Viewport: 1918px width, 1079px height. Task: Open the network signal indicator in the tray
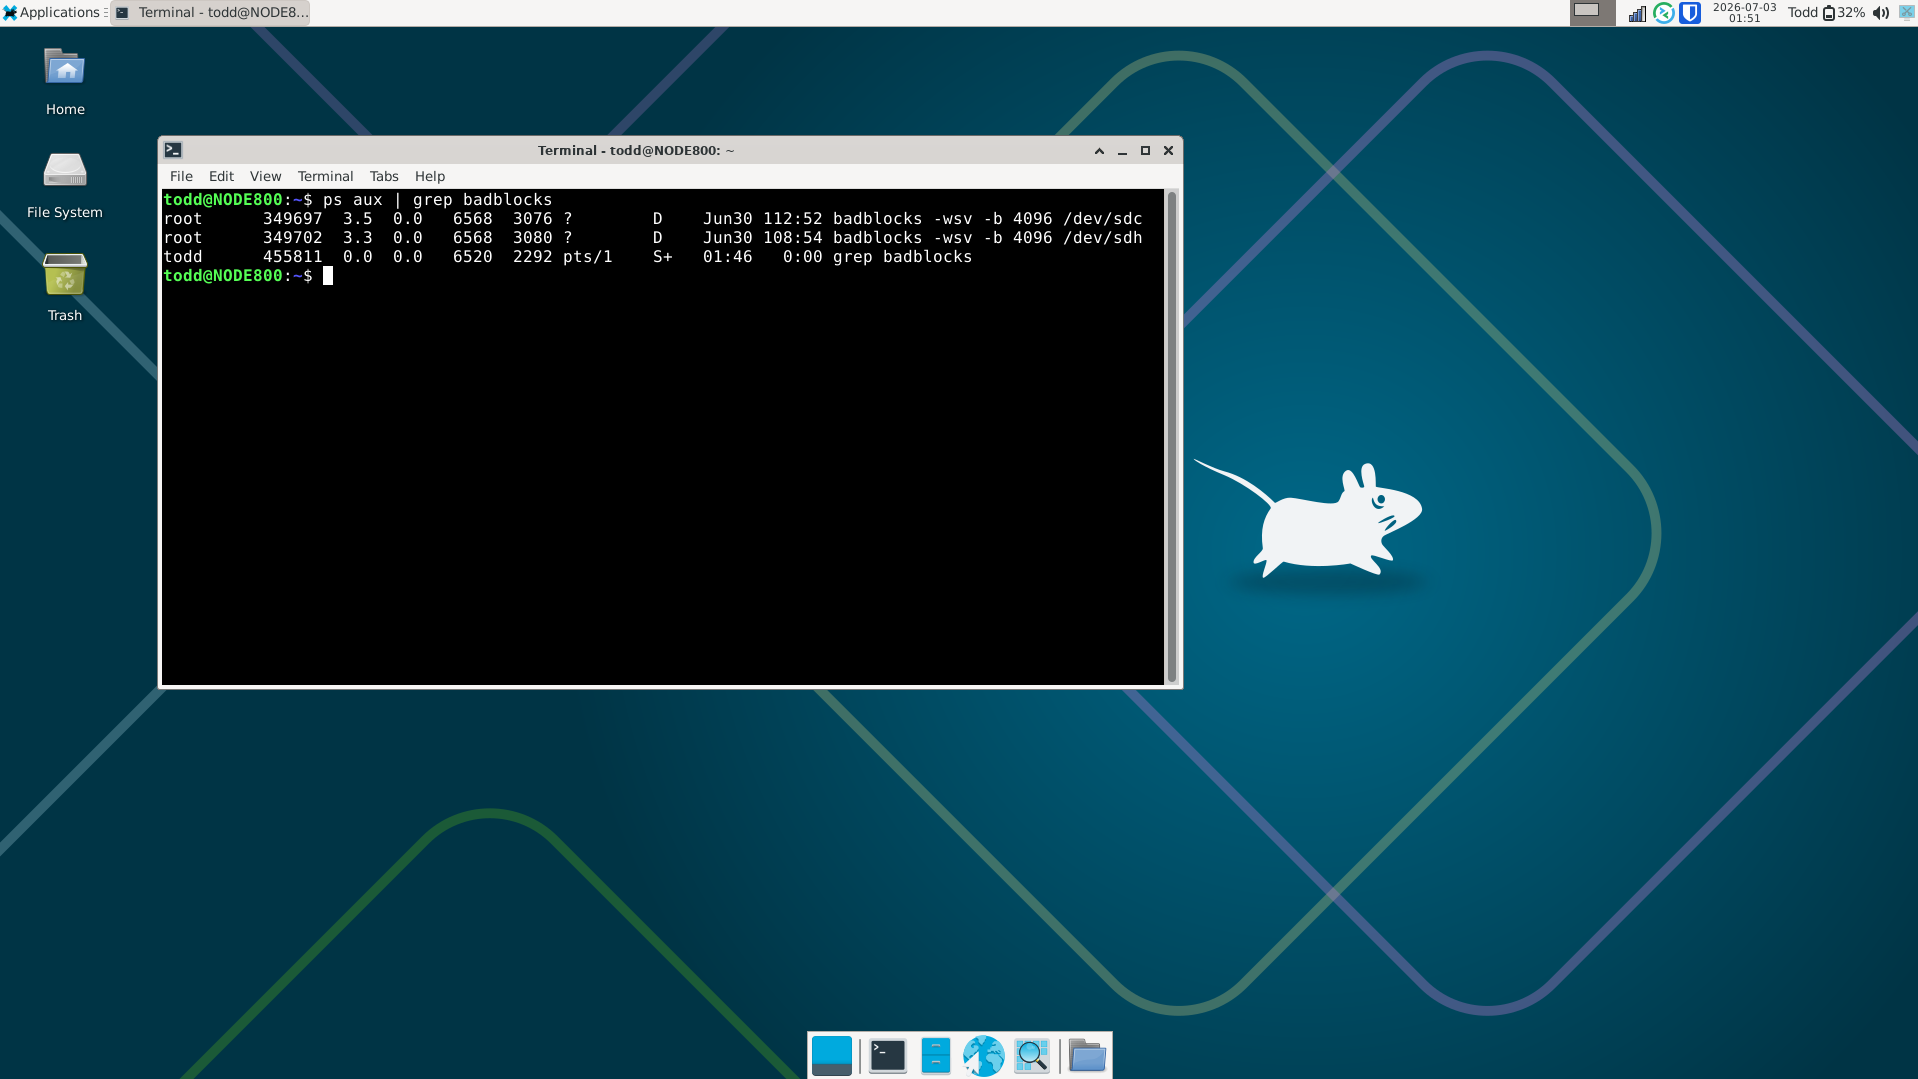1637,13
